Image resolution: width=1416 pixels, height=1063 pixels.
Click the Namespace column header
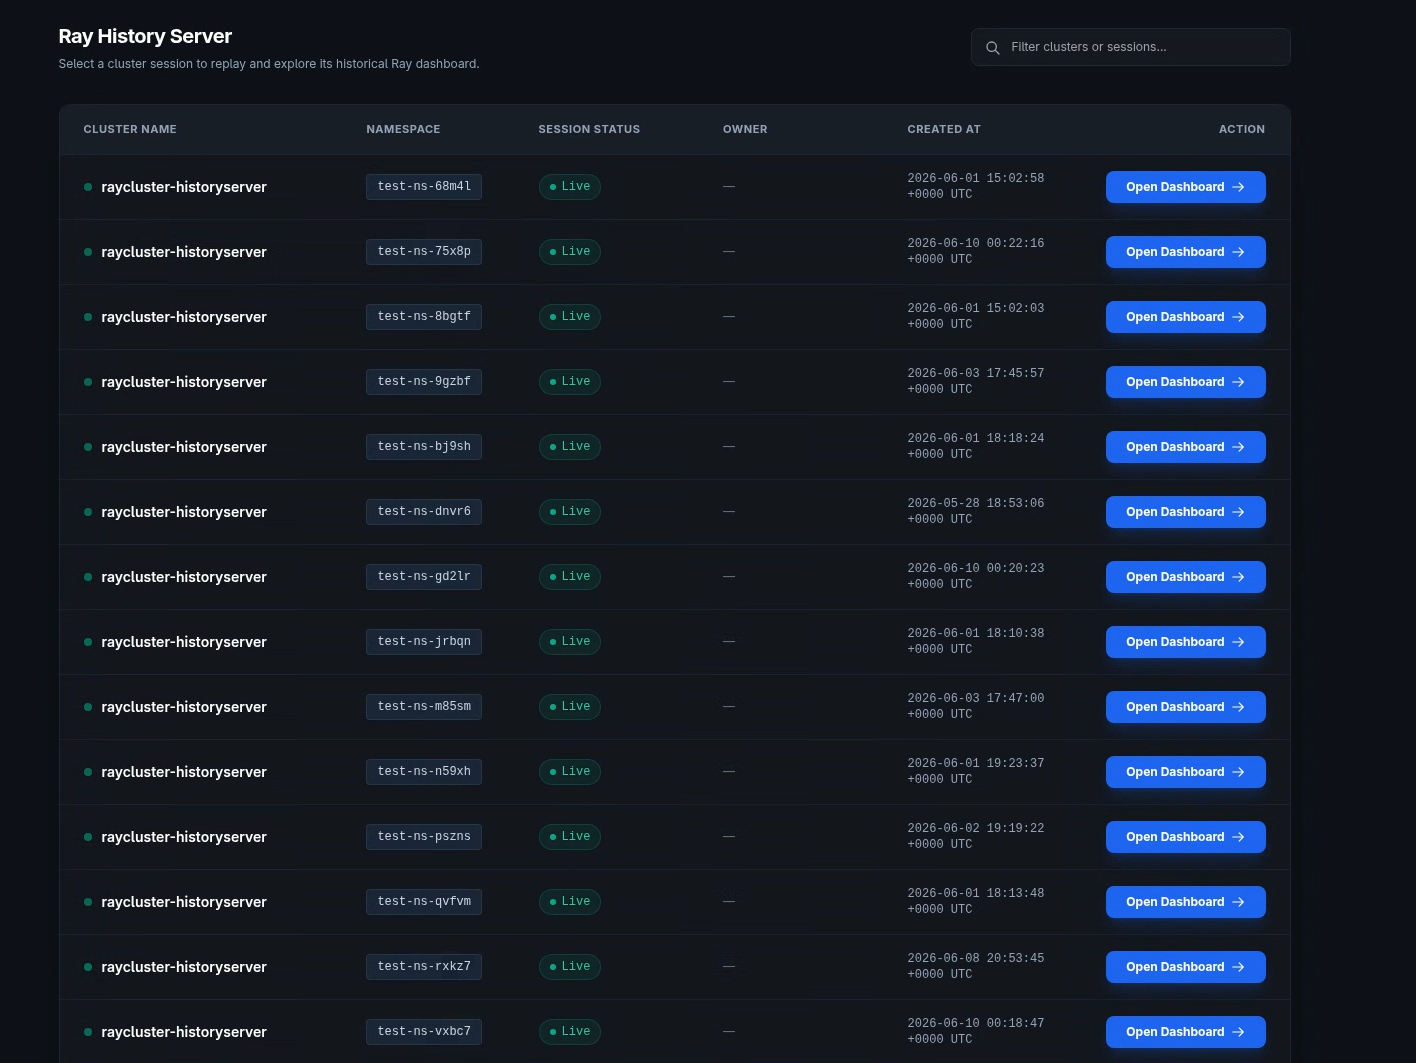pyautogui.click(x=403, y=129)
